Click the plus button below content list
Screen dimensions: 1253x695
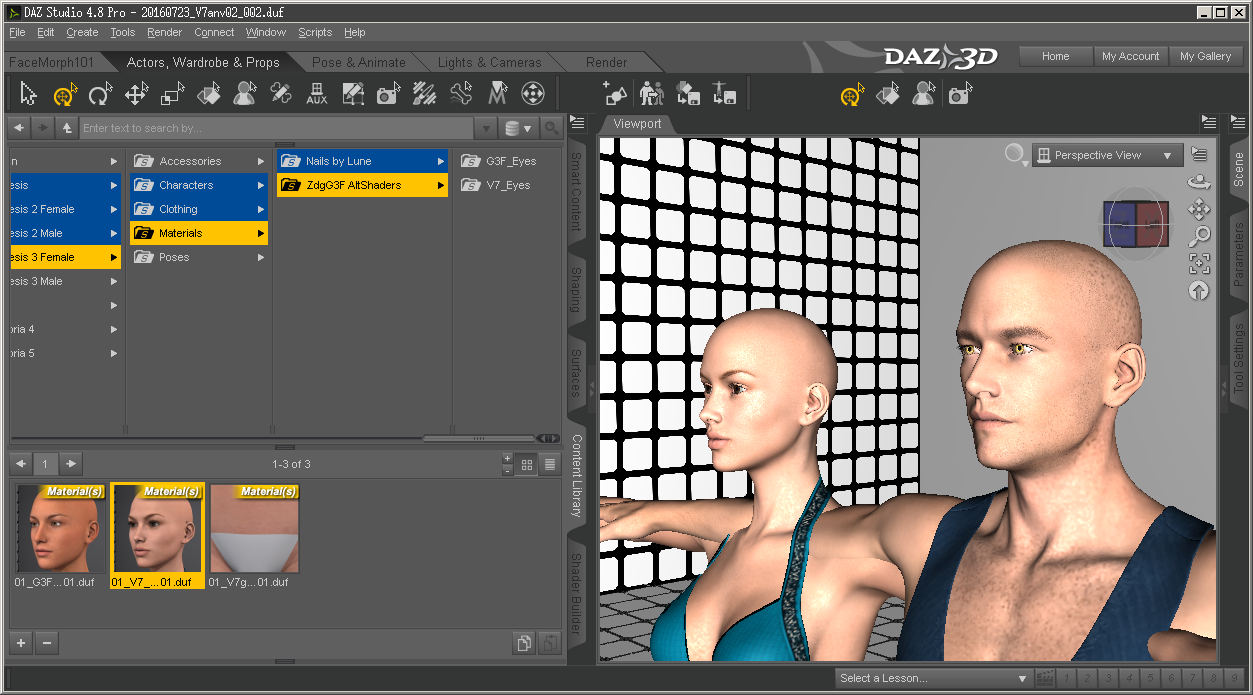(x=21, y=643)
